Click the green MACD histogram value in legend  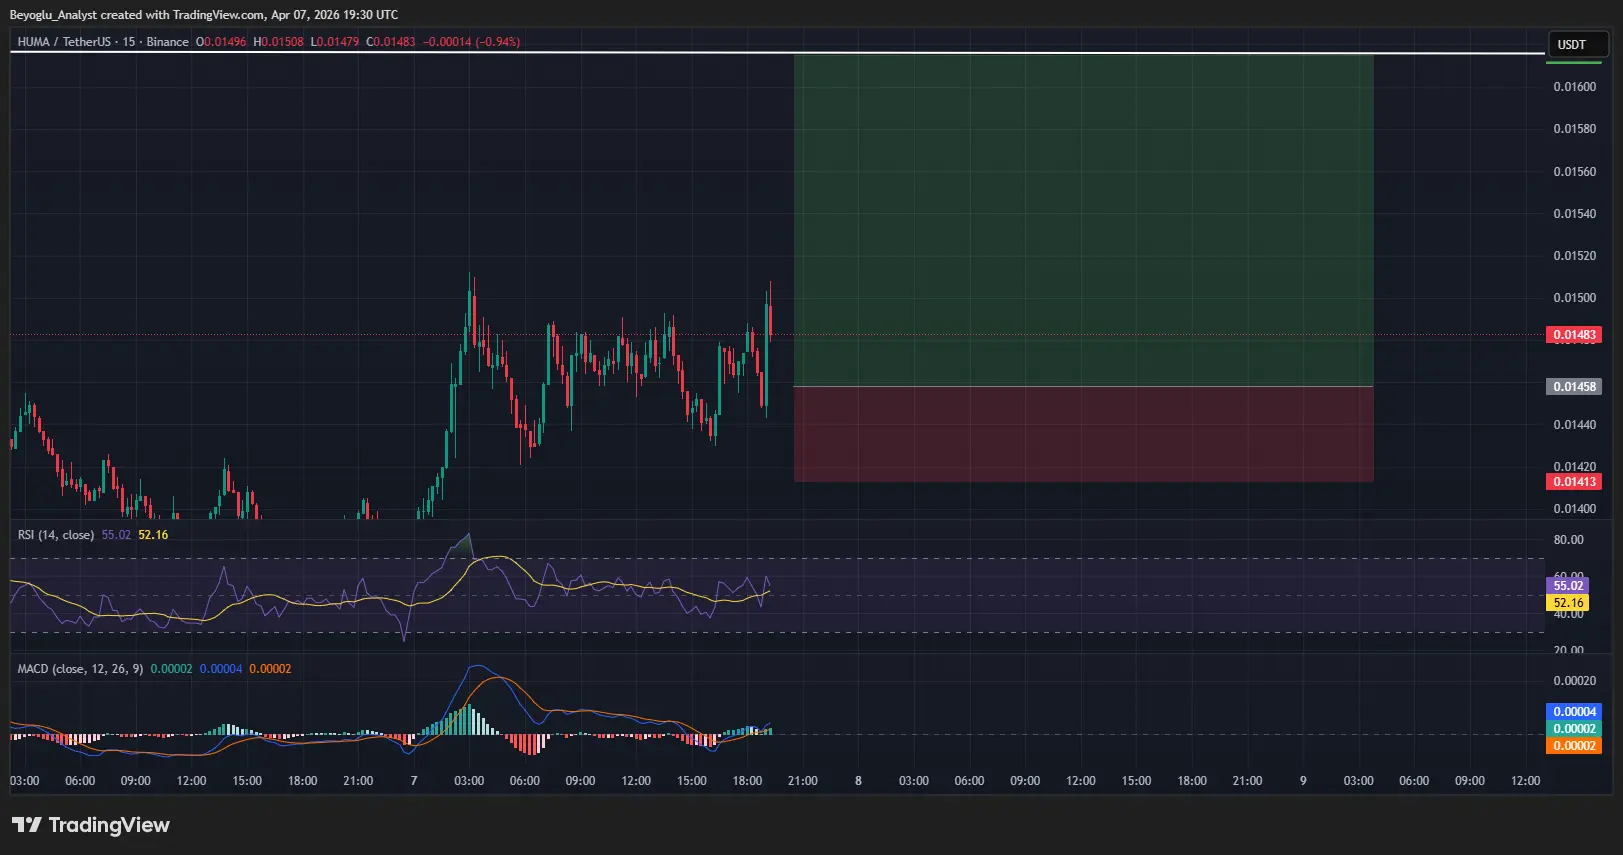171,669
